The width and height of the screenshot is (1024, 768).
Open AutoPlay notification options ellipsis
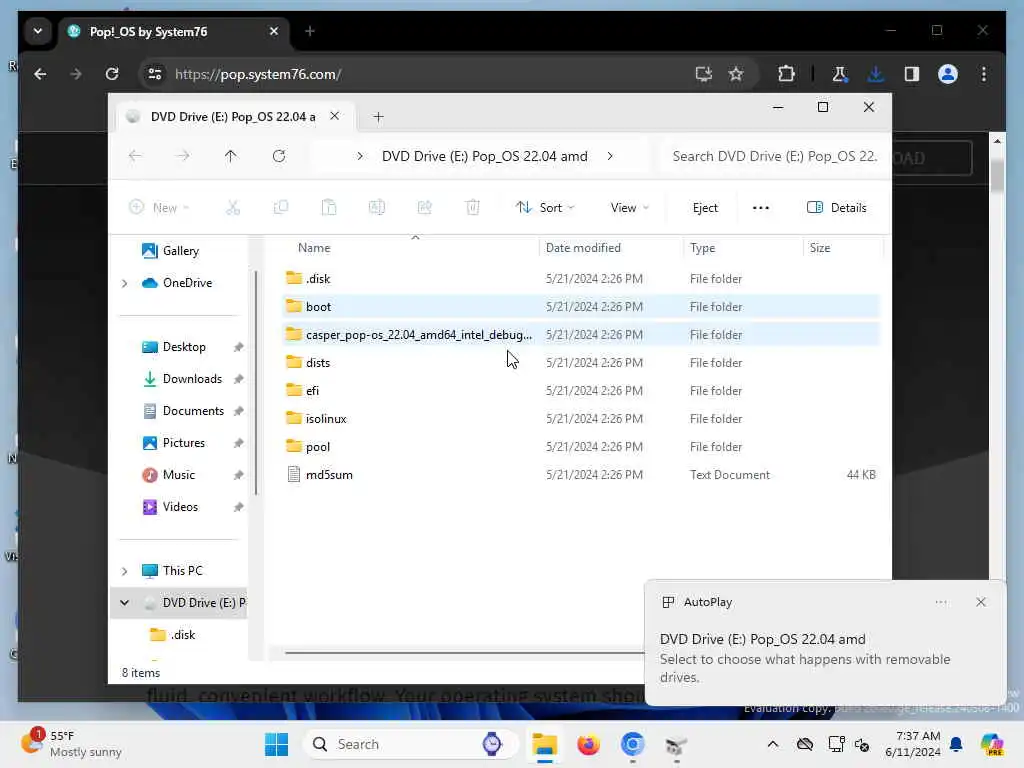(940, 602)
